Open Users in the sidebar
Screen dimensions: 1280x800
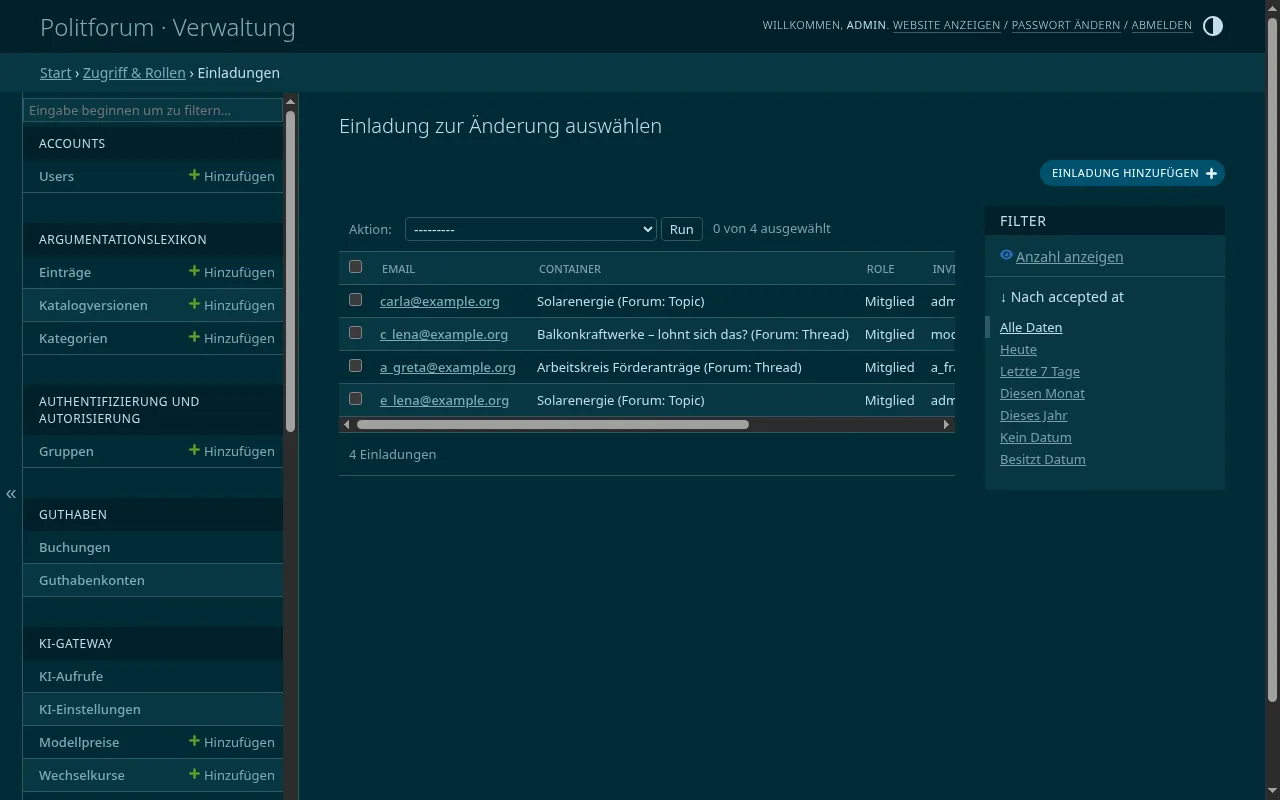coord(56,176)
